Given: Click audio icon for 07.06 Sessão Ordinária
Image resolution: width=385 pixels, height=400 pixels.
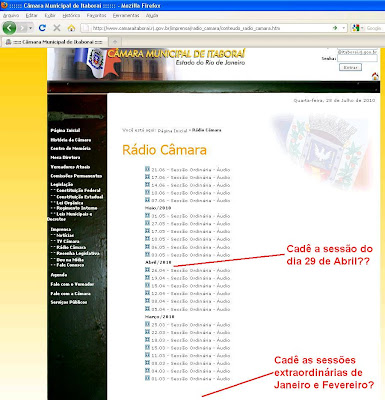Looking at the screenshot, I should click(147, 200).
